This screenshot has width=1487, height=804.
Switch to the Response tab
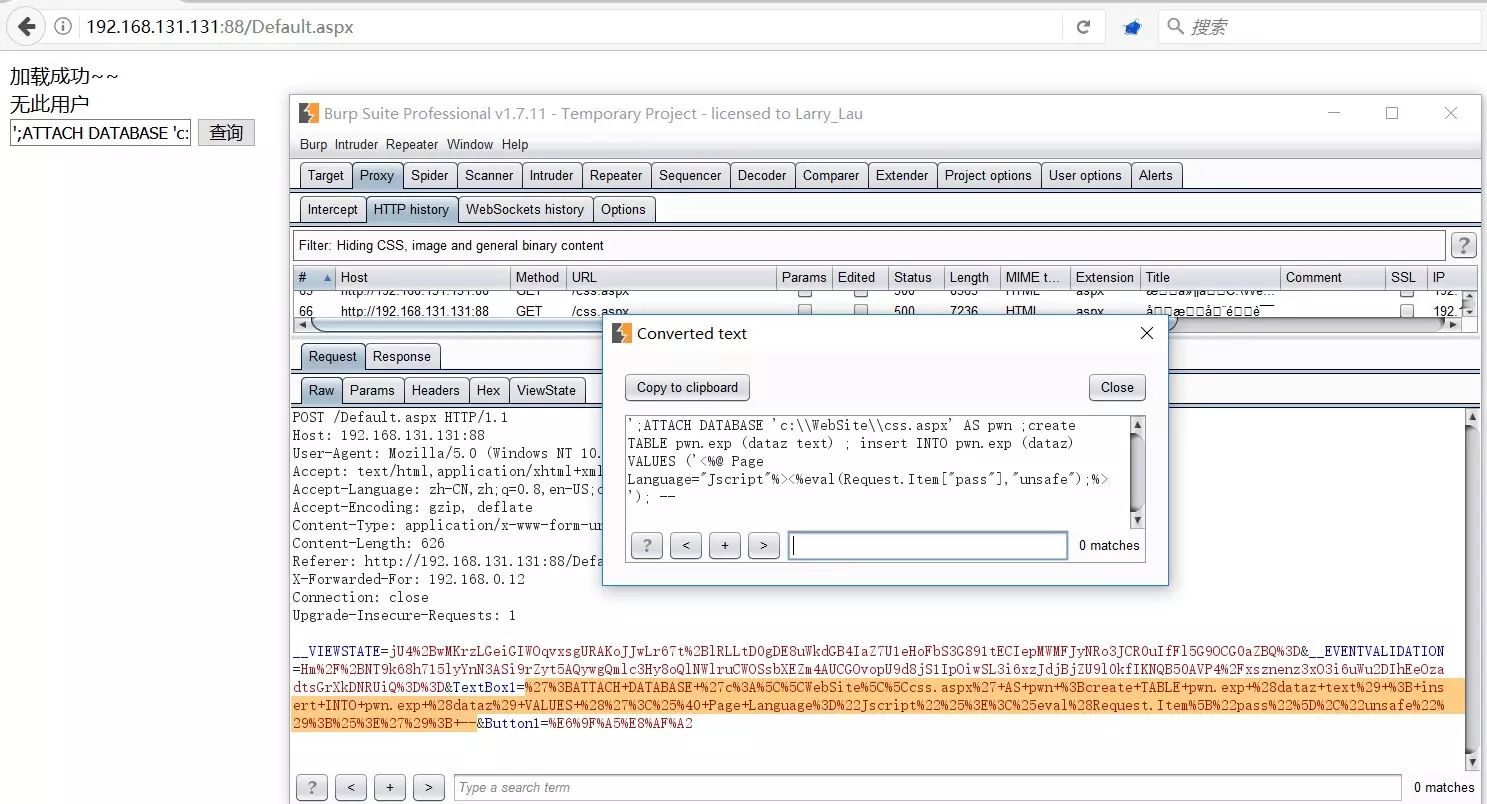coord(402,356)
